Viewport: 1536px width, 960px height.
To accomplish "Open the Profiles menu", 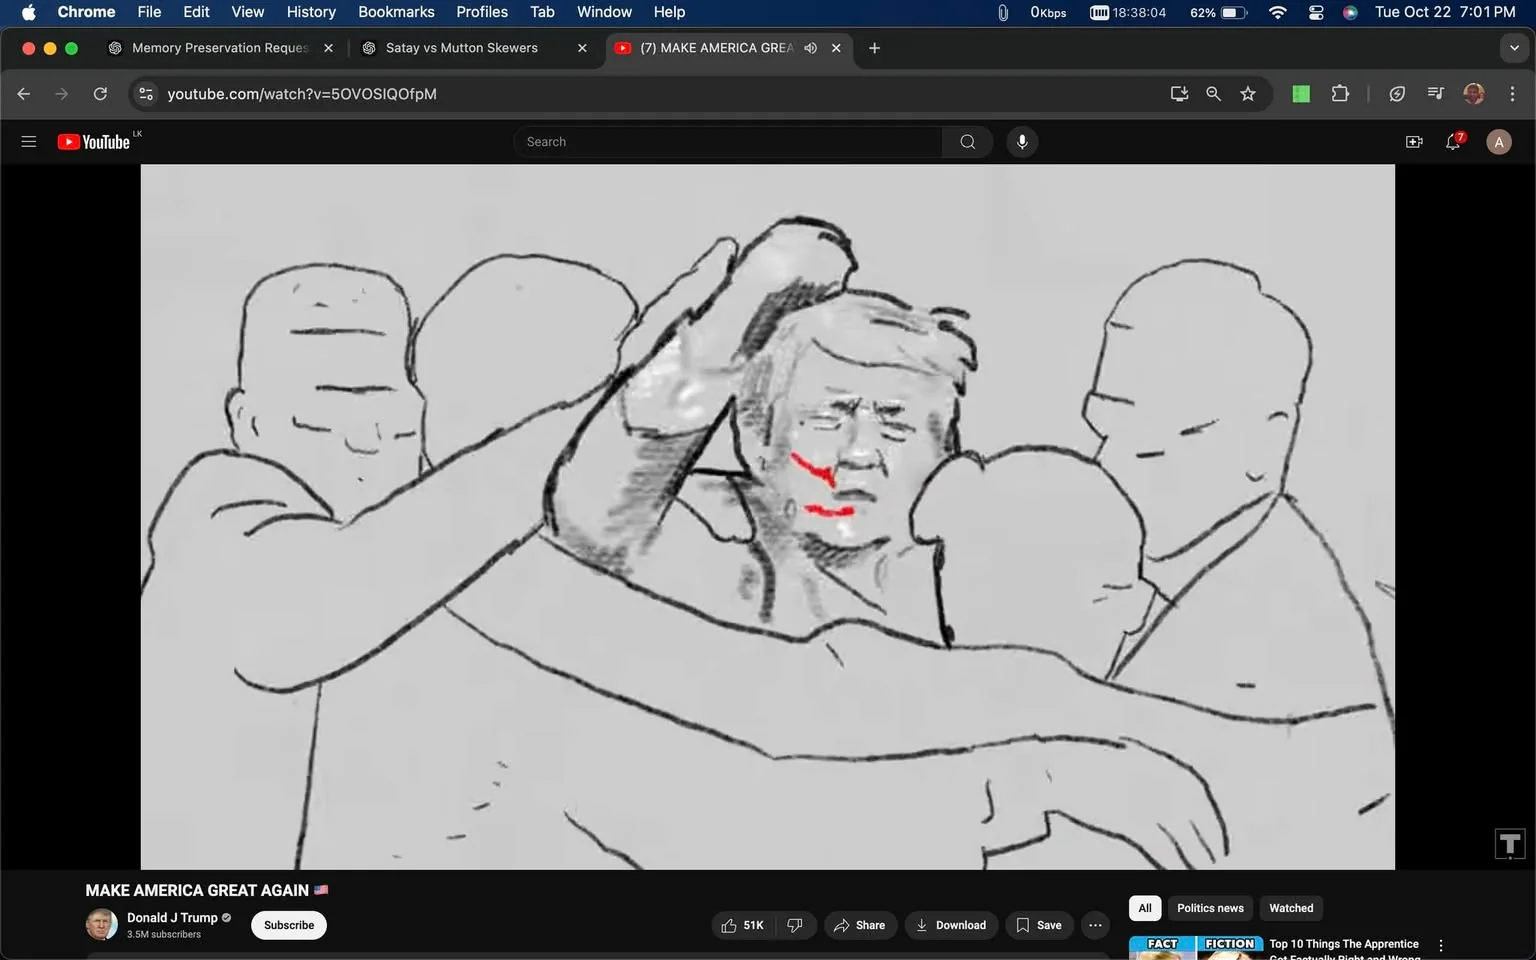I will point(482,12).
